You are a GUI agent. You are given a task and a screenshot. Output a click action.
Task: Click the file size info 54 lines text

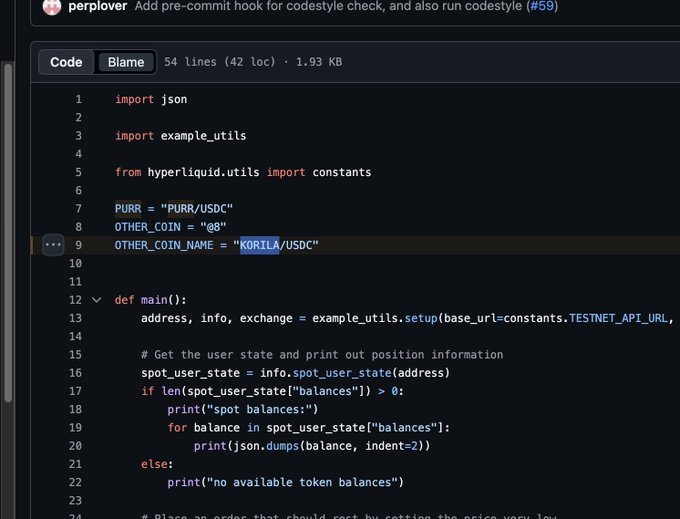point(253,62)
